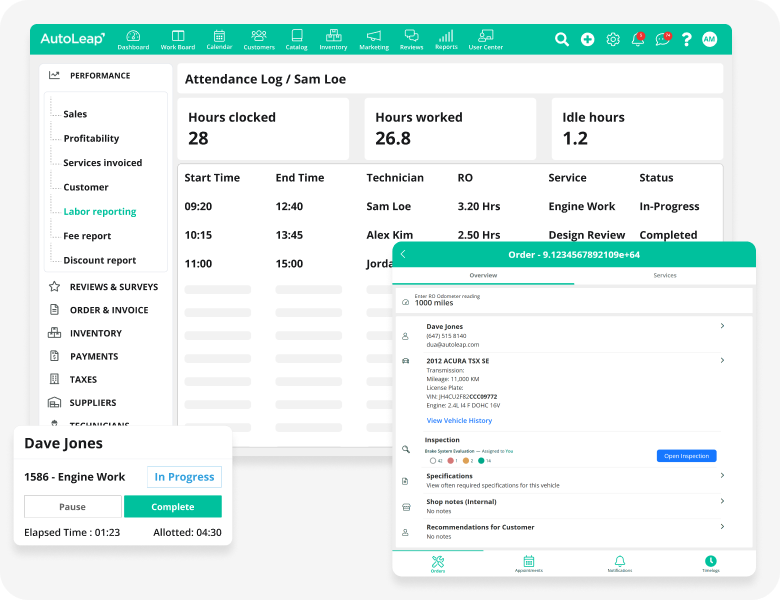Image resolution: width=780 pixels, height=600 pixels.
Task: Click the Open Inspection button
Action: point(686,456)
